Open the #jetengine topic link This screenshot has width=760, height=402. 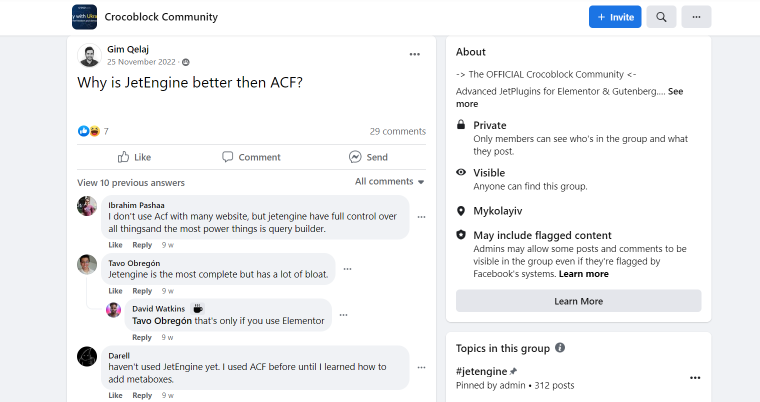click(x=481, y=371)
